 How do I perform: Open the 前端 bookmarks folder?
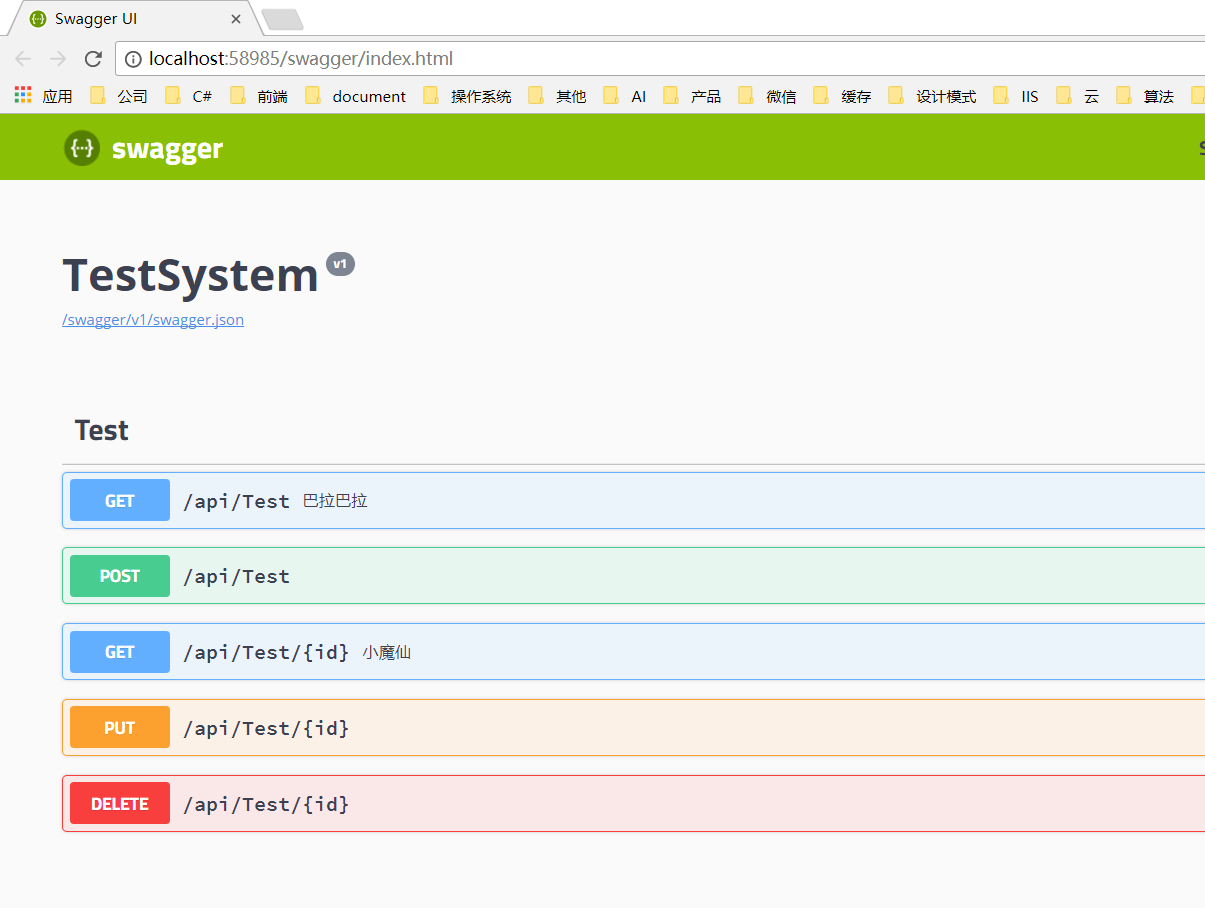coord(259,96)
